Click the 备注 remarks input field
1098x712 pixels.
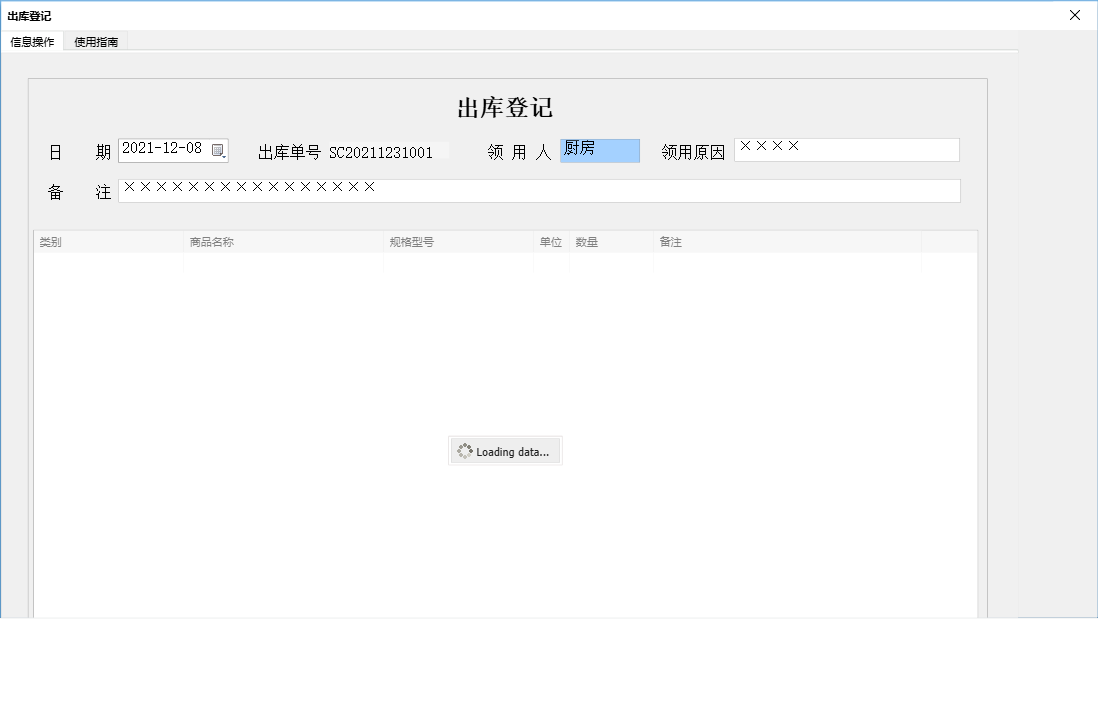point(540,190)
